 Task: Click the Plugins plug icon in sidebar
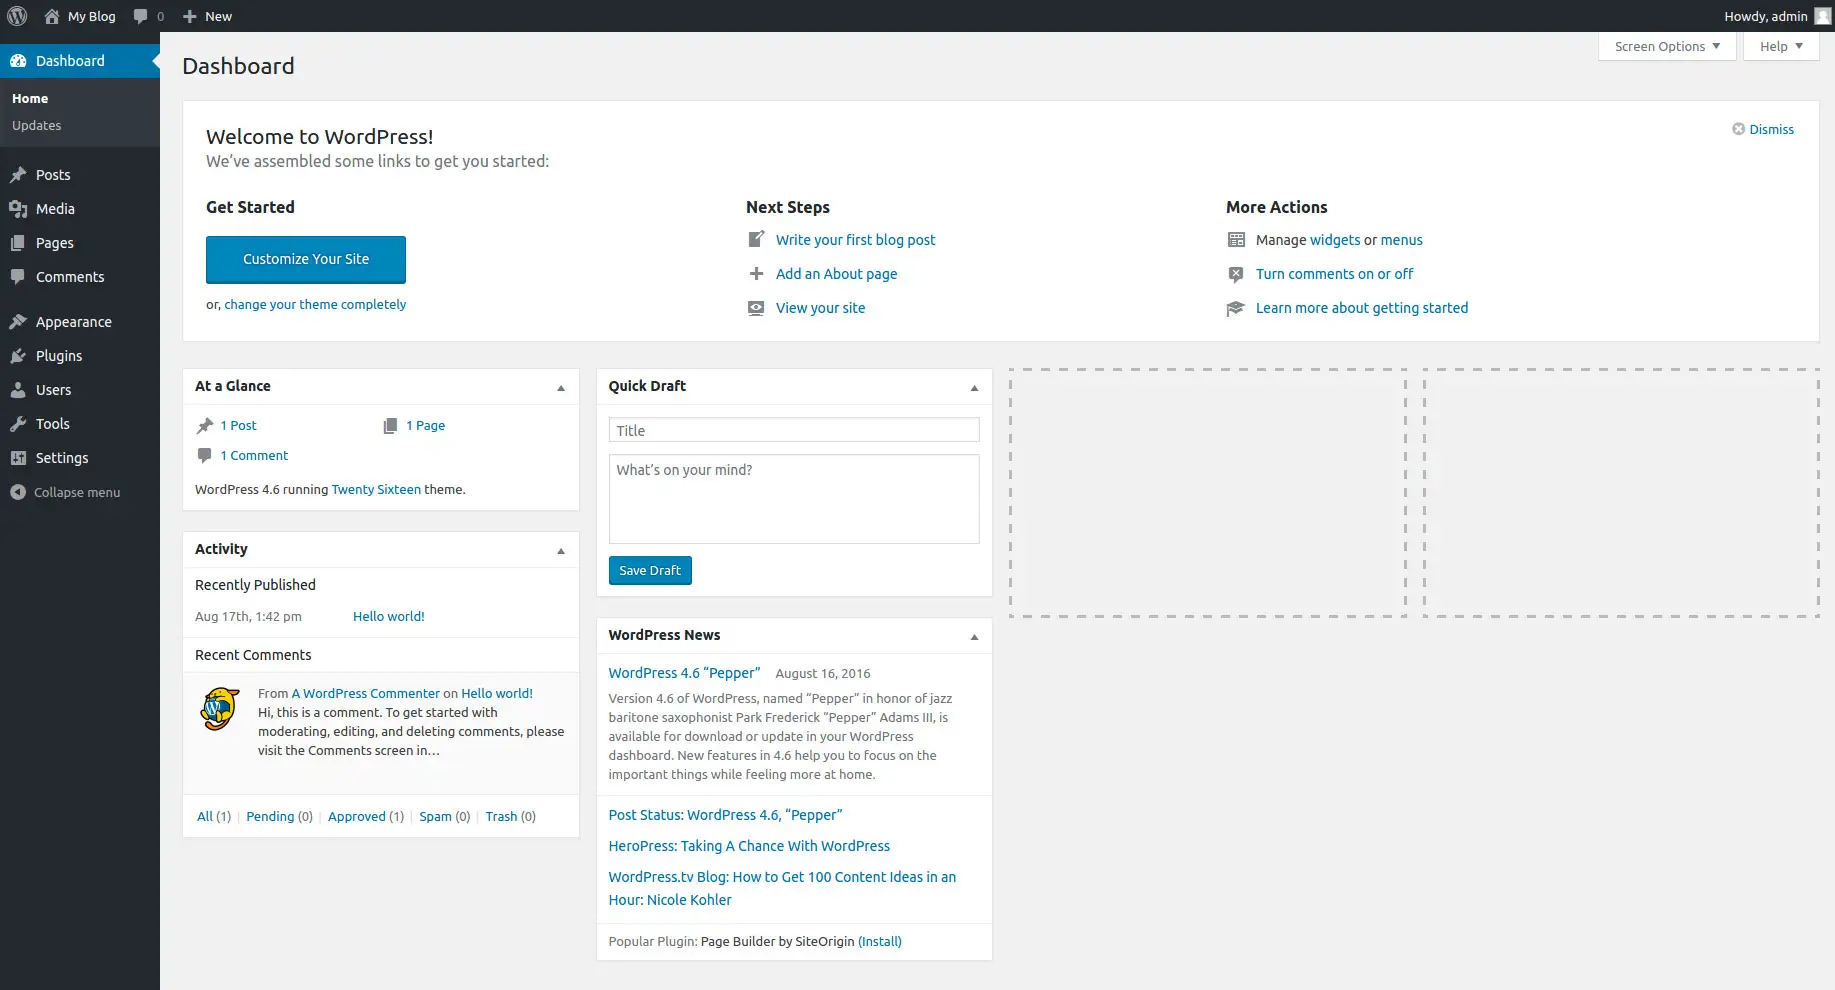tap(18, 356)
